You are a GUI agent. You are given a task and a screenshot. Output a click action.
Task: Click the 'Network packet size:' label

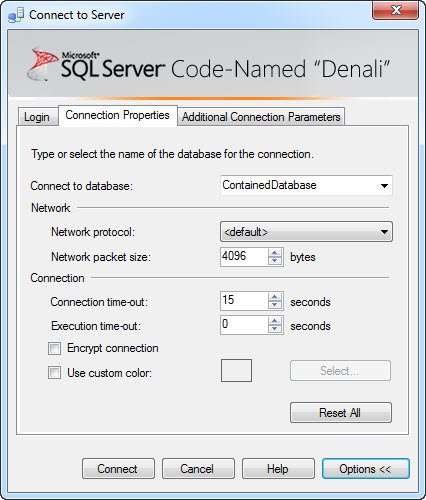[x=101, y=257]
